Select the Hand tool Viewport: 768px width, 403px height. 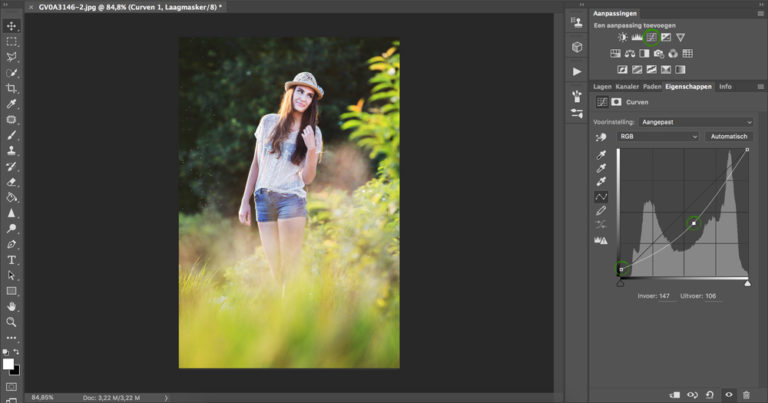pyautogui.click(x=12, y=307)
